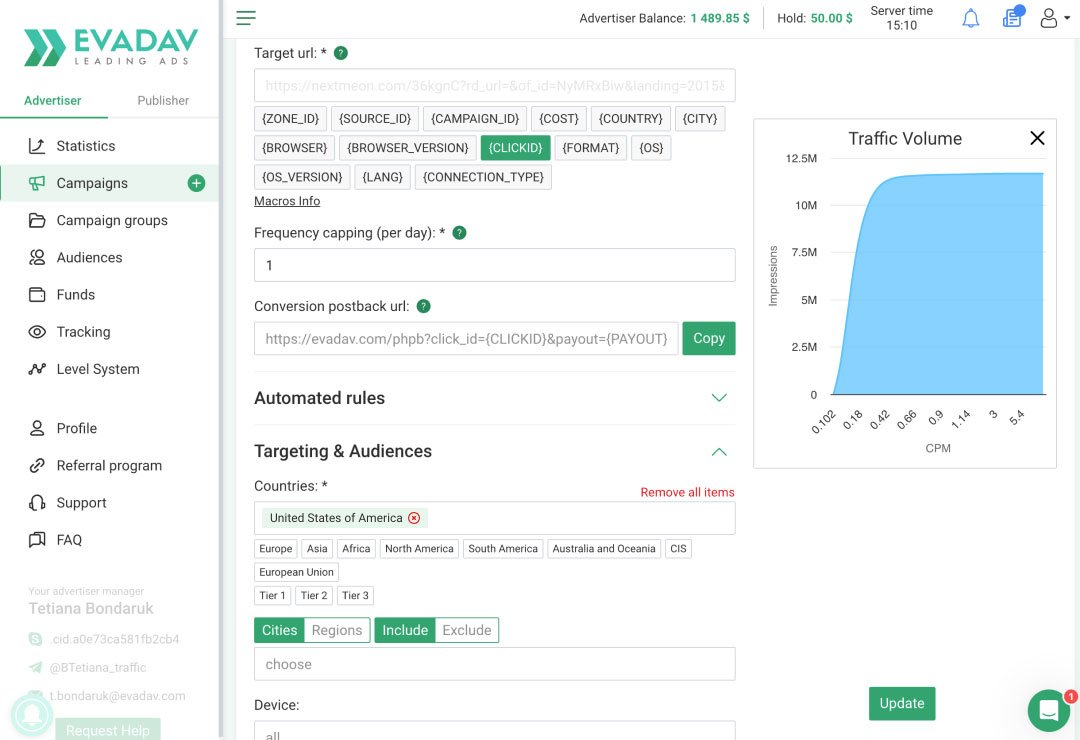Switch to Exclude targeting mode
This screenshot has height=740, width=1080.
pos(466,630)
